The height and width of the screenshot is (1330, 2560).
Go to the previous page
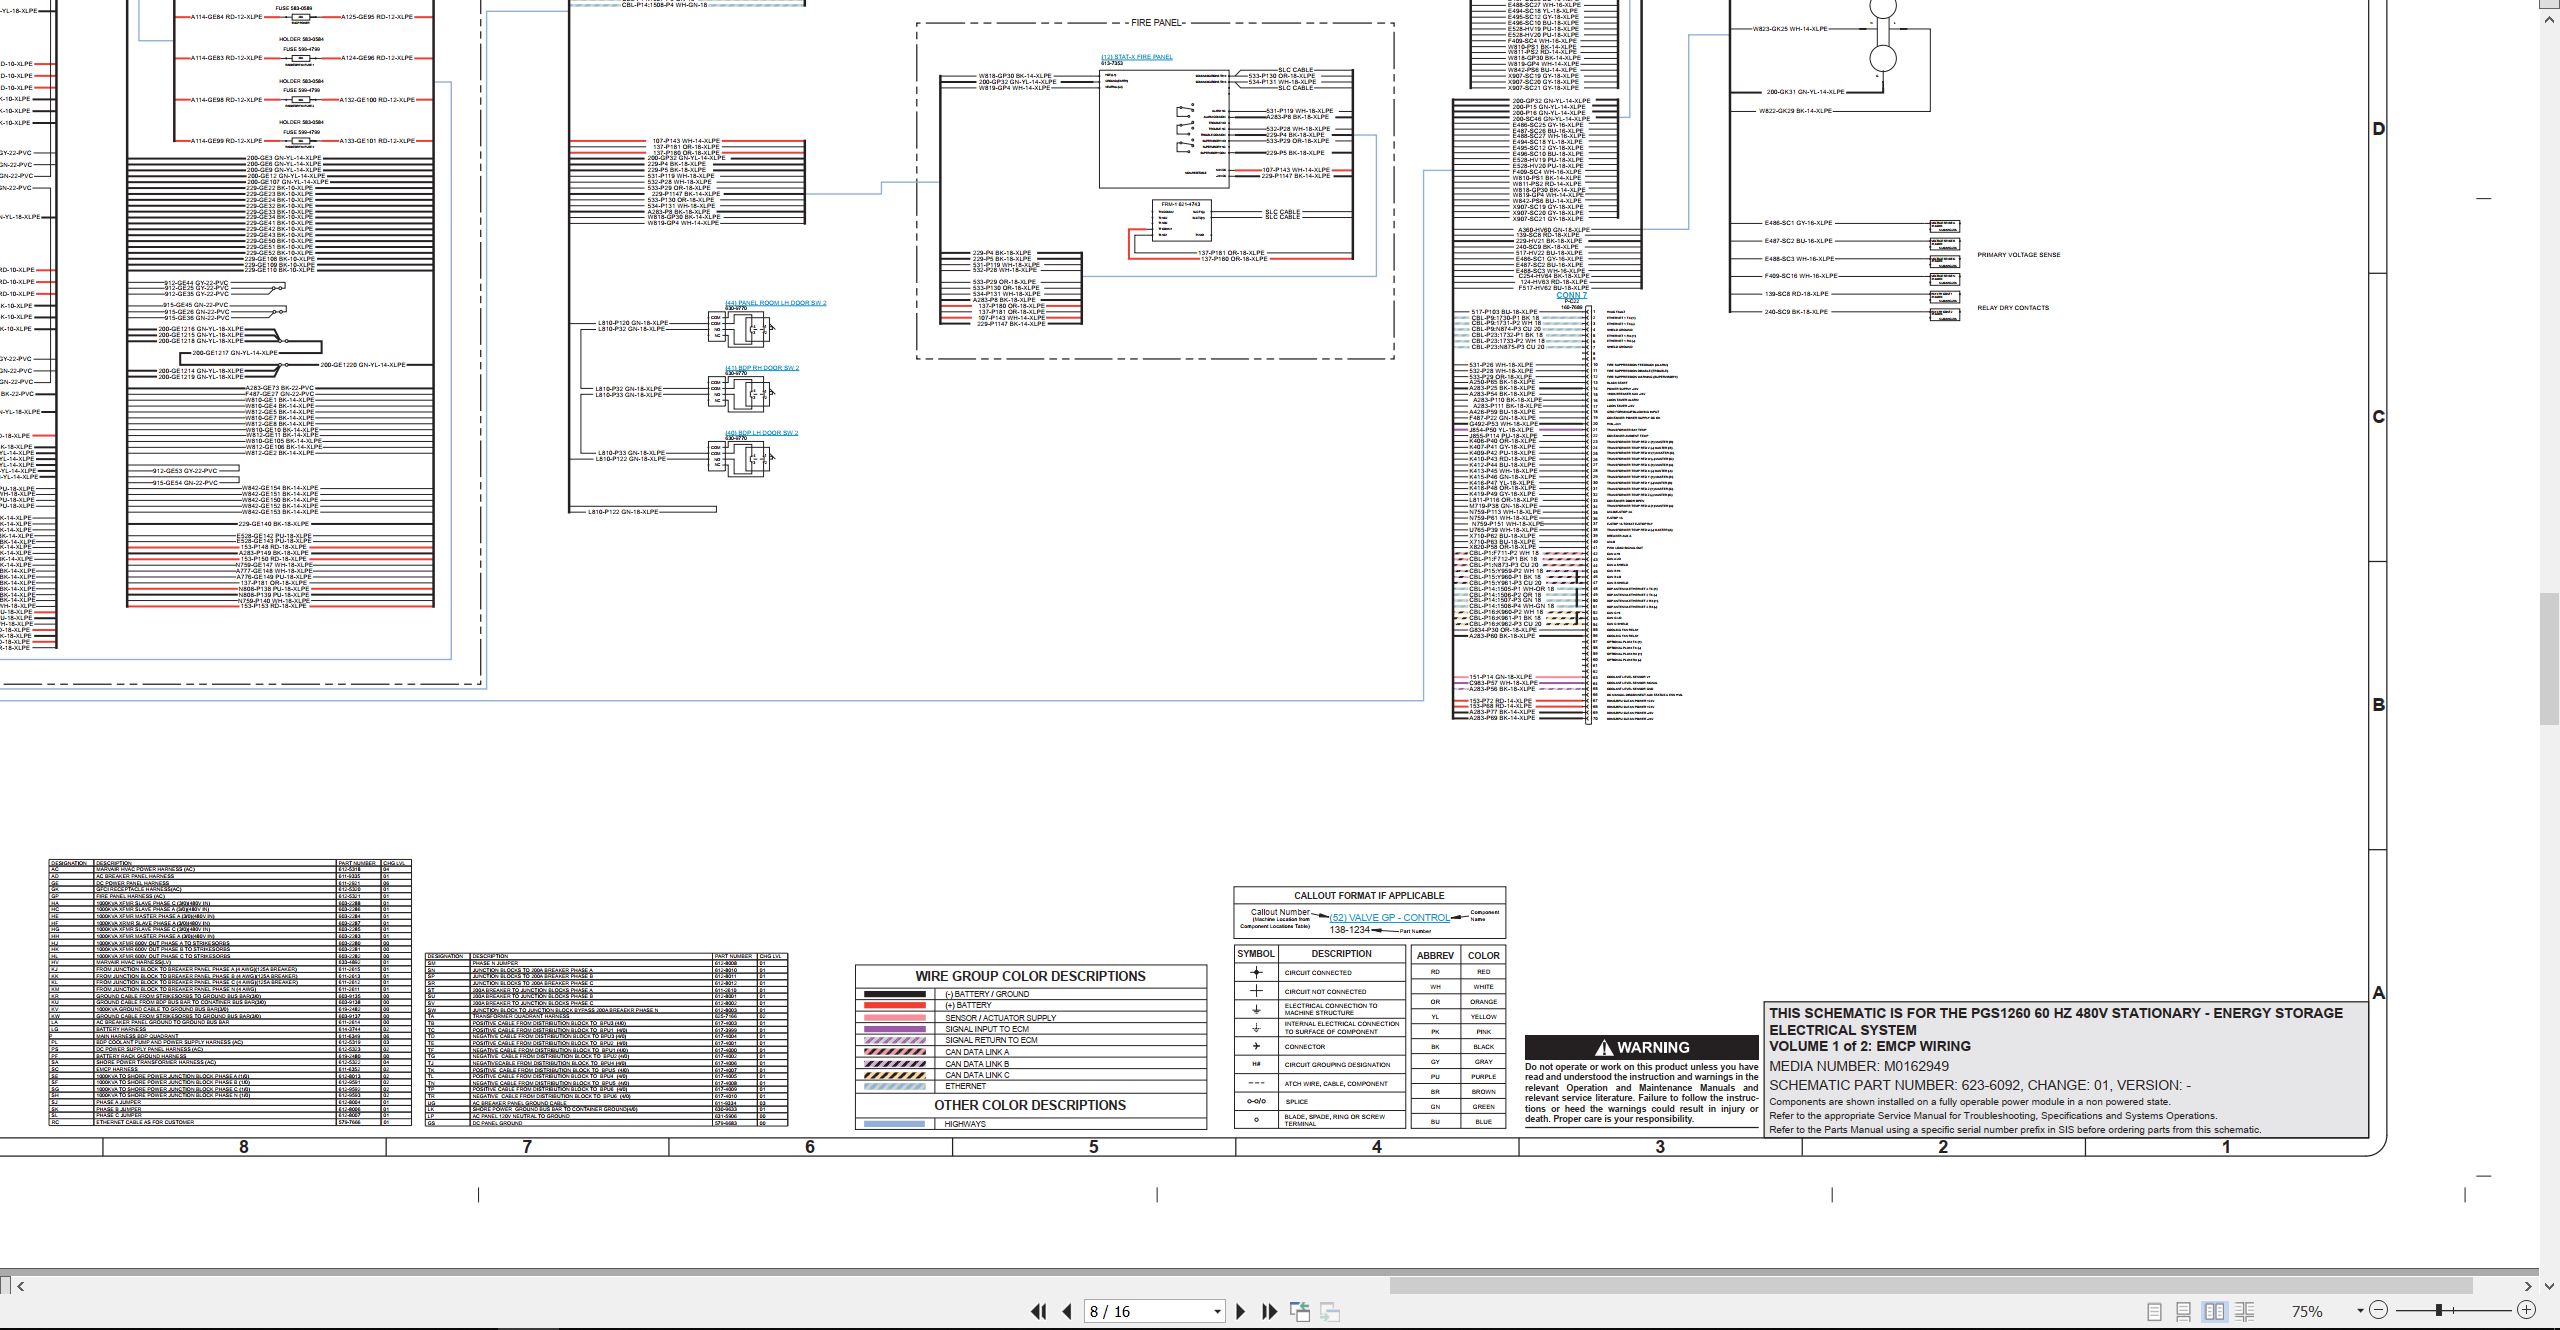[x=1067, y=1311]
